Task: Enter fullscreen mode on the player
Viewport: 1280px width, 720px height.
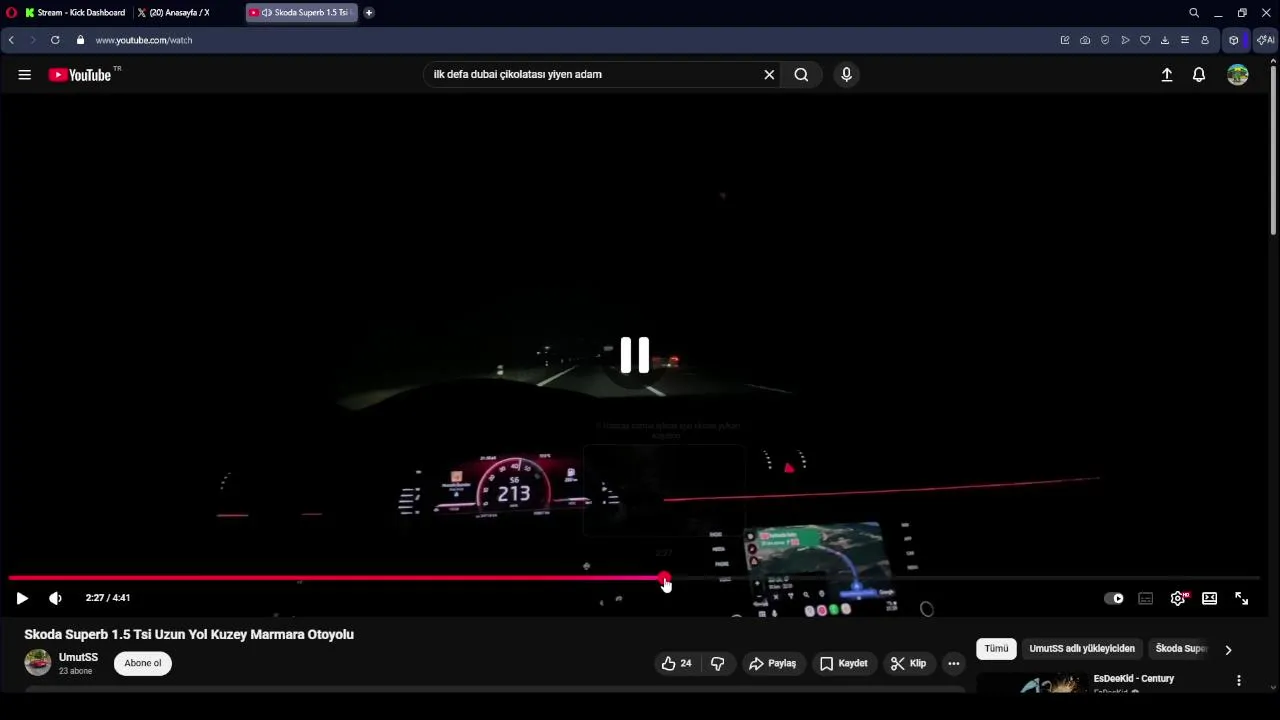Action: pyautogui.click(x=1241, y=598)
